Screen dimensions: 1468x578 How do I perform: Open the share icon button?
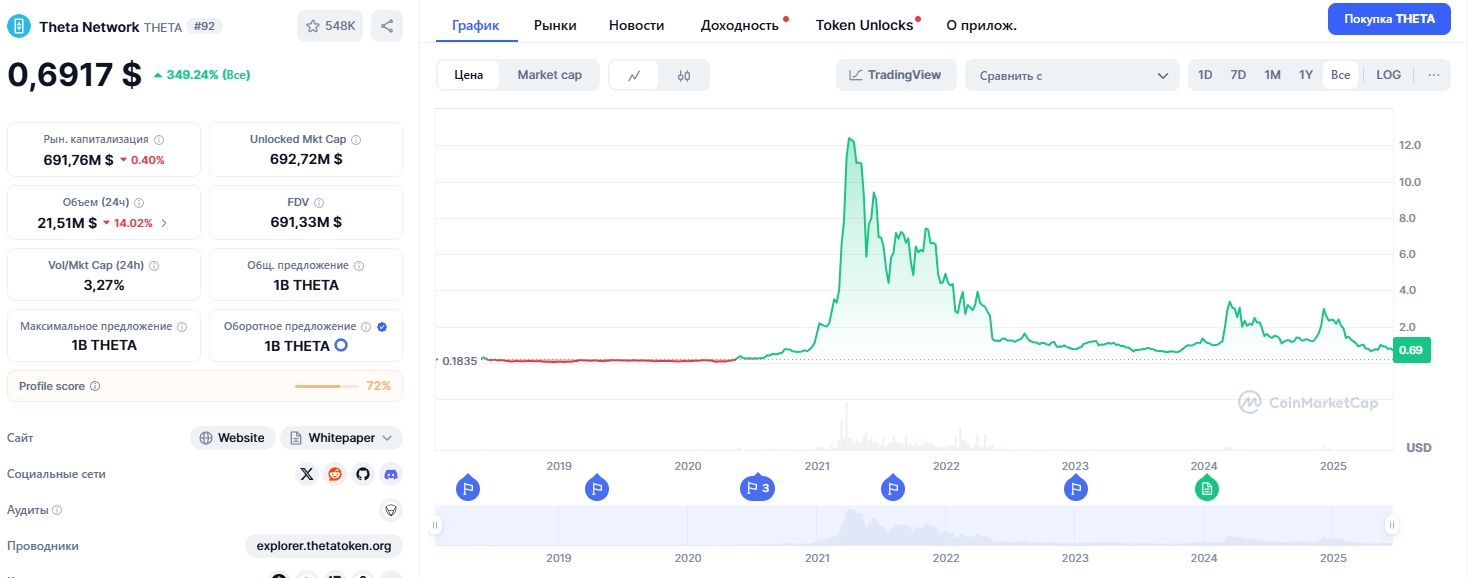(x=387, y=26)
